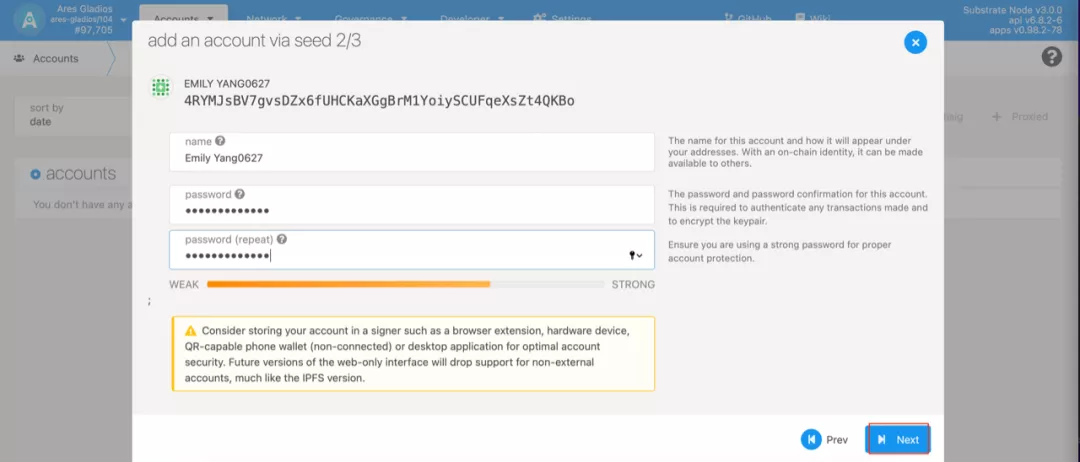Open the key icon dropdown in password field
Image resolution: width=1080 pixels, height=462 pixels.
pos(636,255)
